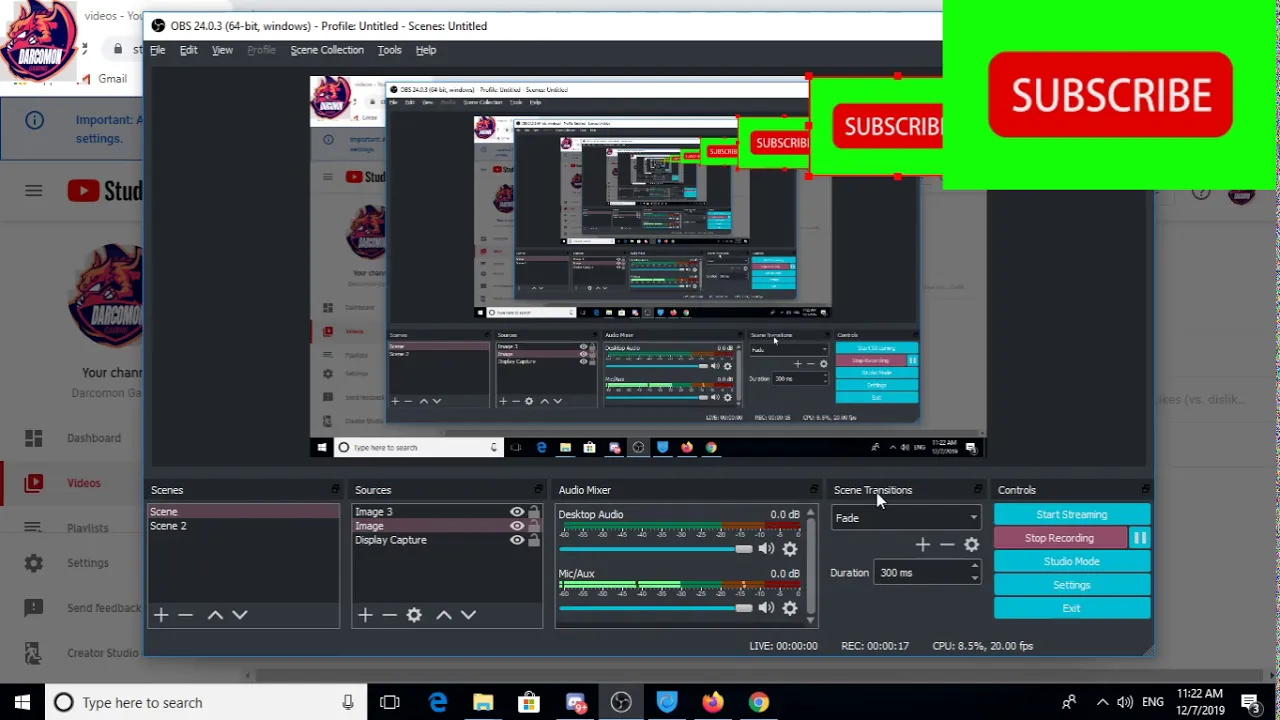1280x720 pixels.
Task: Remove the selected source using minus icon
Action: (x=389, y=615)
